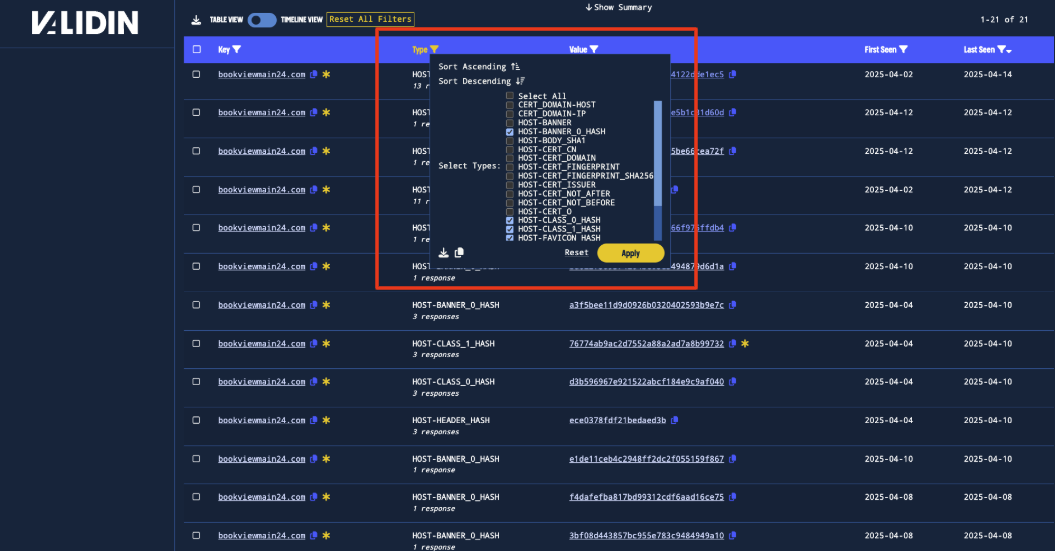This screenshot has height=551, width=1055.
Task: Download the table results with the top download icon
Action: pyautogui.click(x=196, y=20)
